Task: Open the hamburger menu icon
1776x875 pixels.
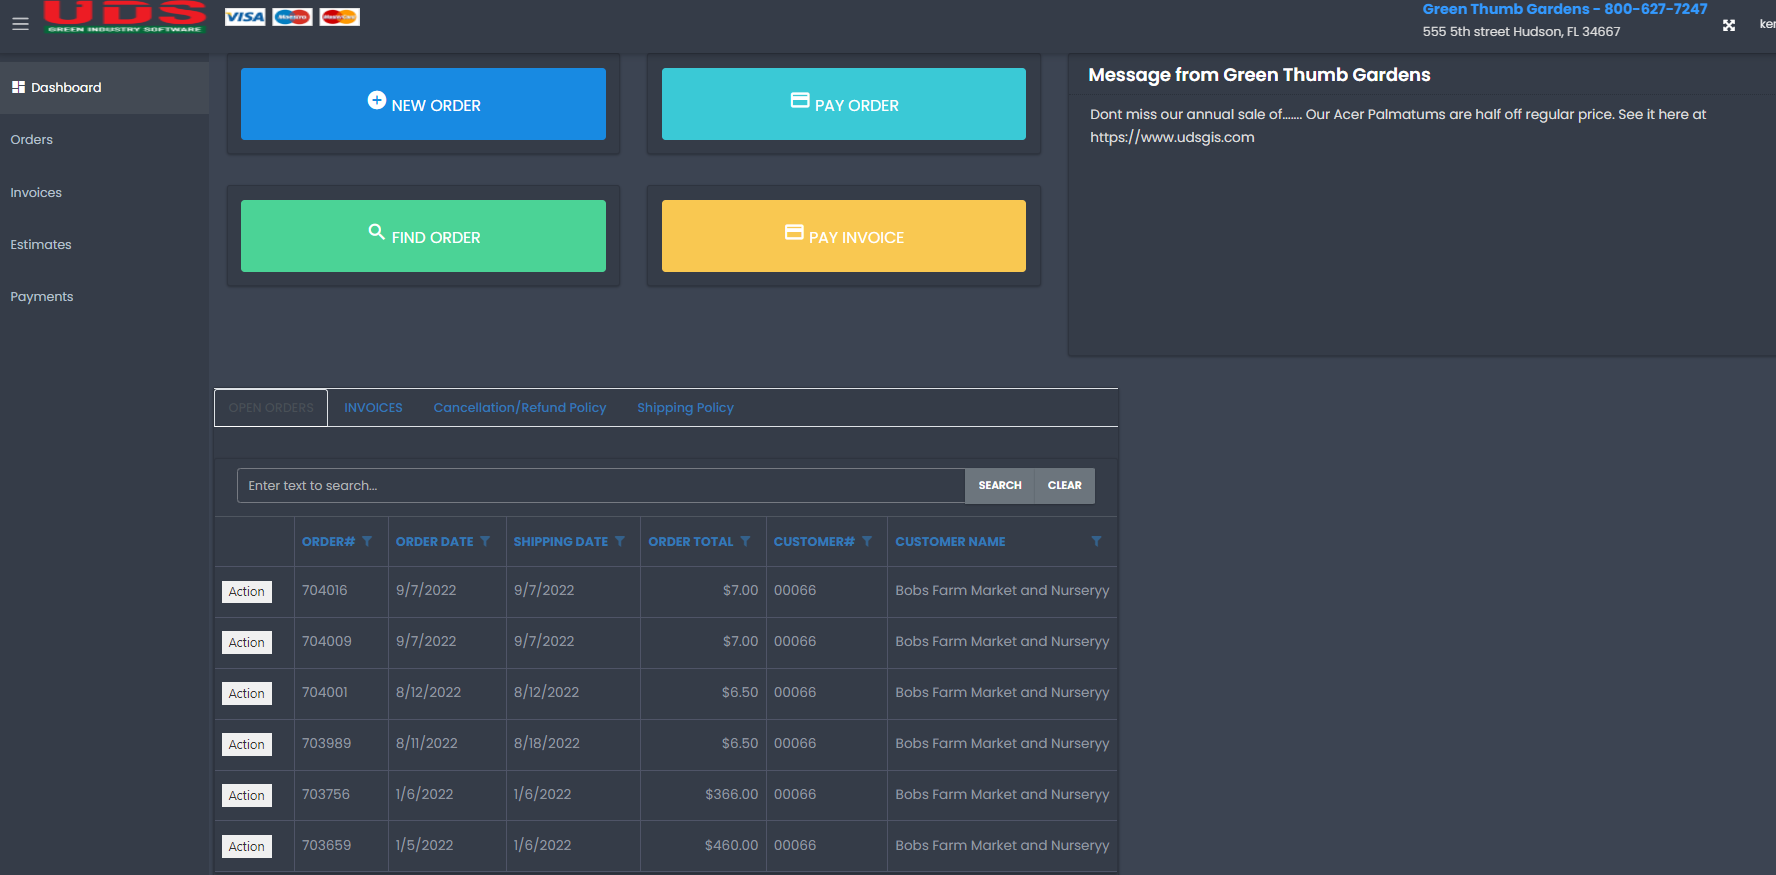Action: pyautogui.click(x=20, y=24)
